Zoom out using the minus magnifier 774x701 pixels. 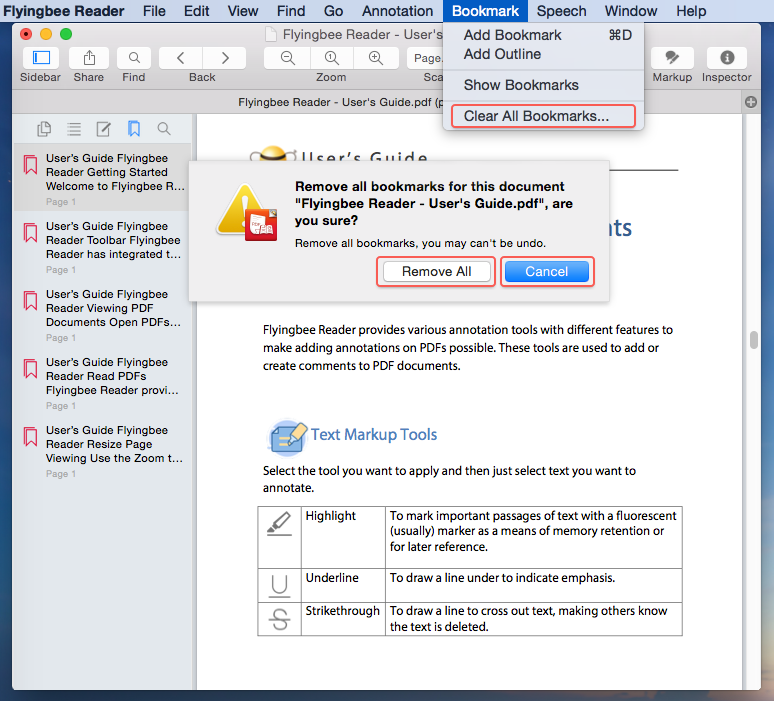[x=287, y=58]
